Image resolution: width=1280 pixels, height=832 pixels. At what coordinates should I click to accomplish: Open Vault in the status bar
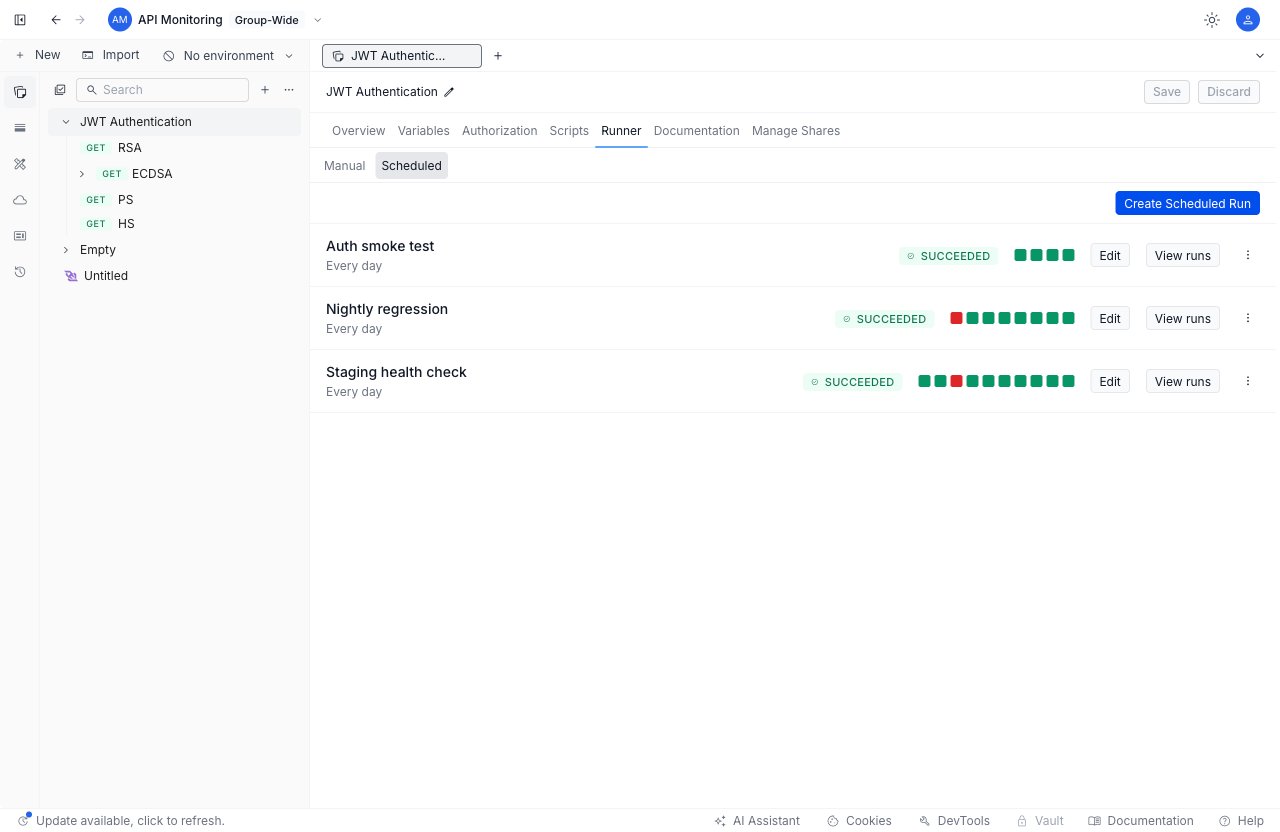pos(1040,821)
